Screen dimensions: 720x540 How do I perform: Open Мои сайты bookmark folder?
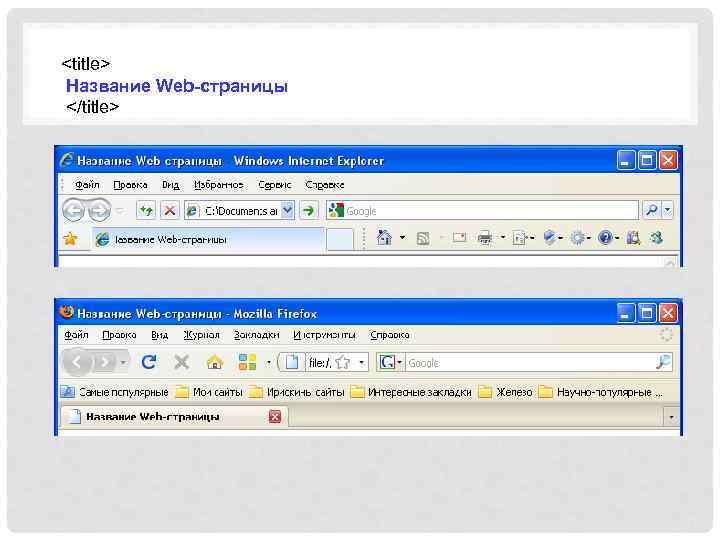209,392
